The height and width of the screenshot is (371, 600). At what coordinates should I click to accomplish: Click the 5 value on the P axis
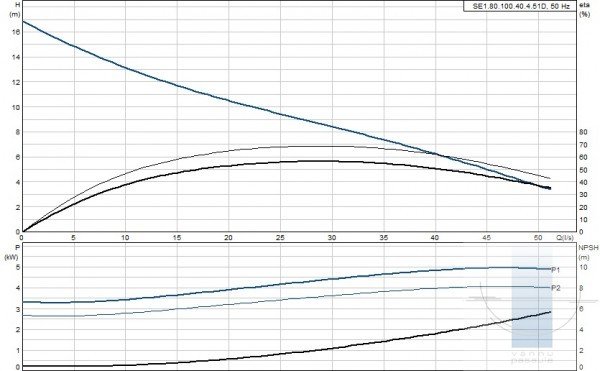pyautogui.click(x=18, y=267)
